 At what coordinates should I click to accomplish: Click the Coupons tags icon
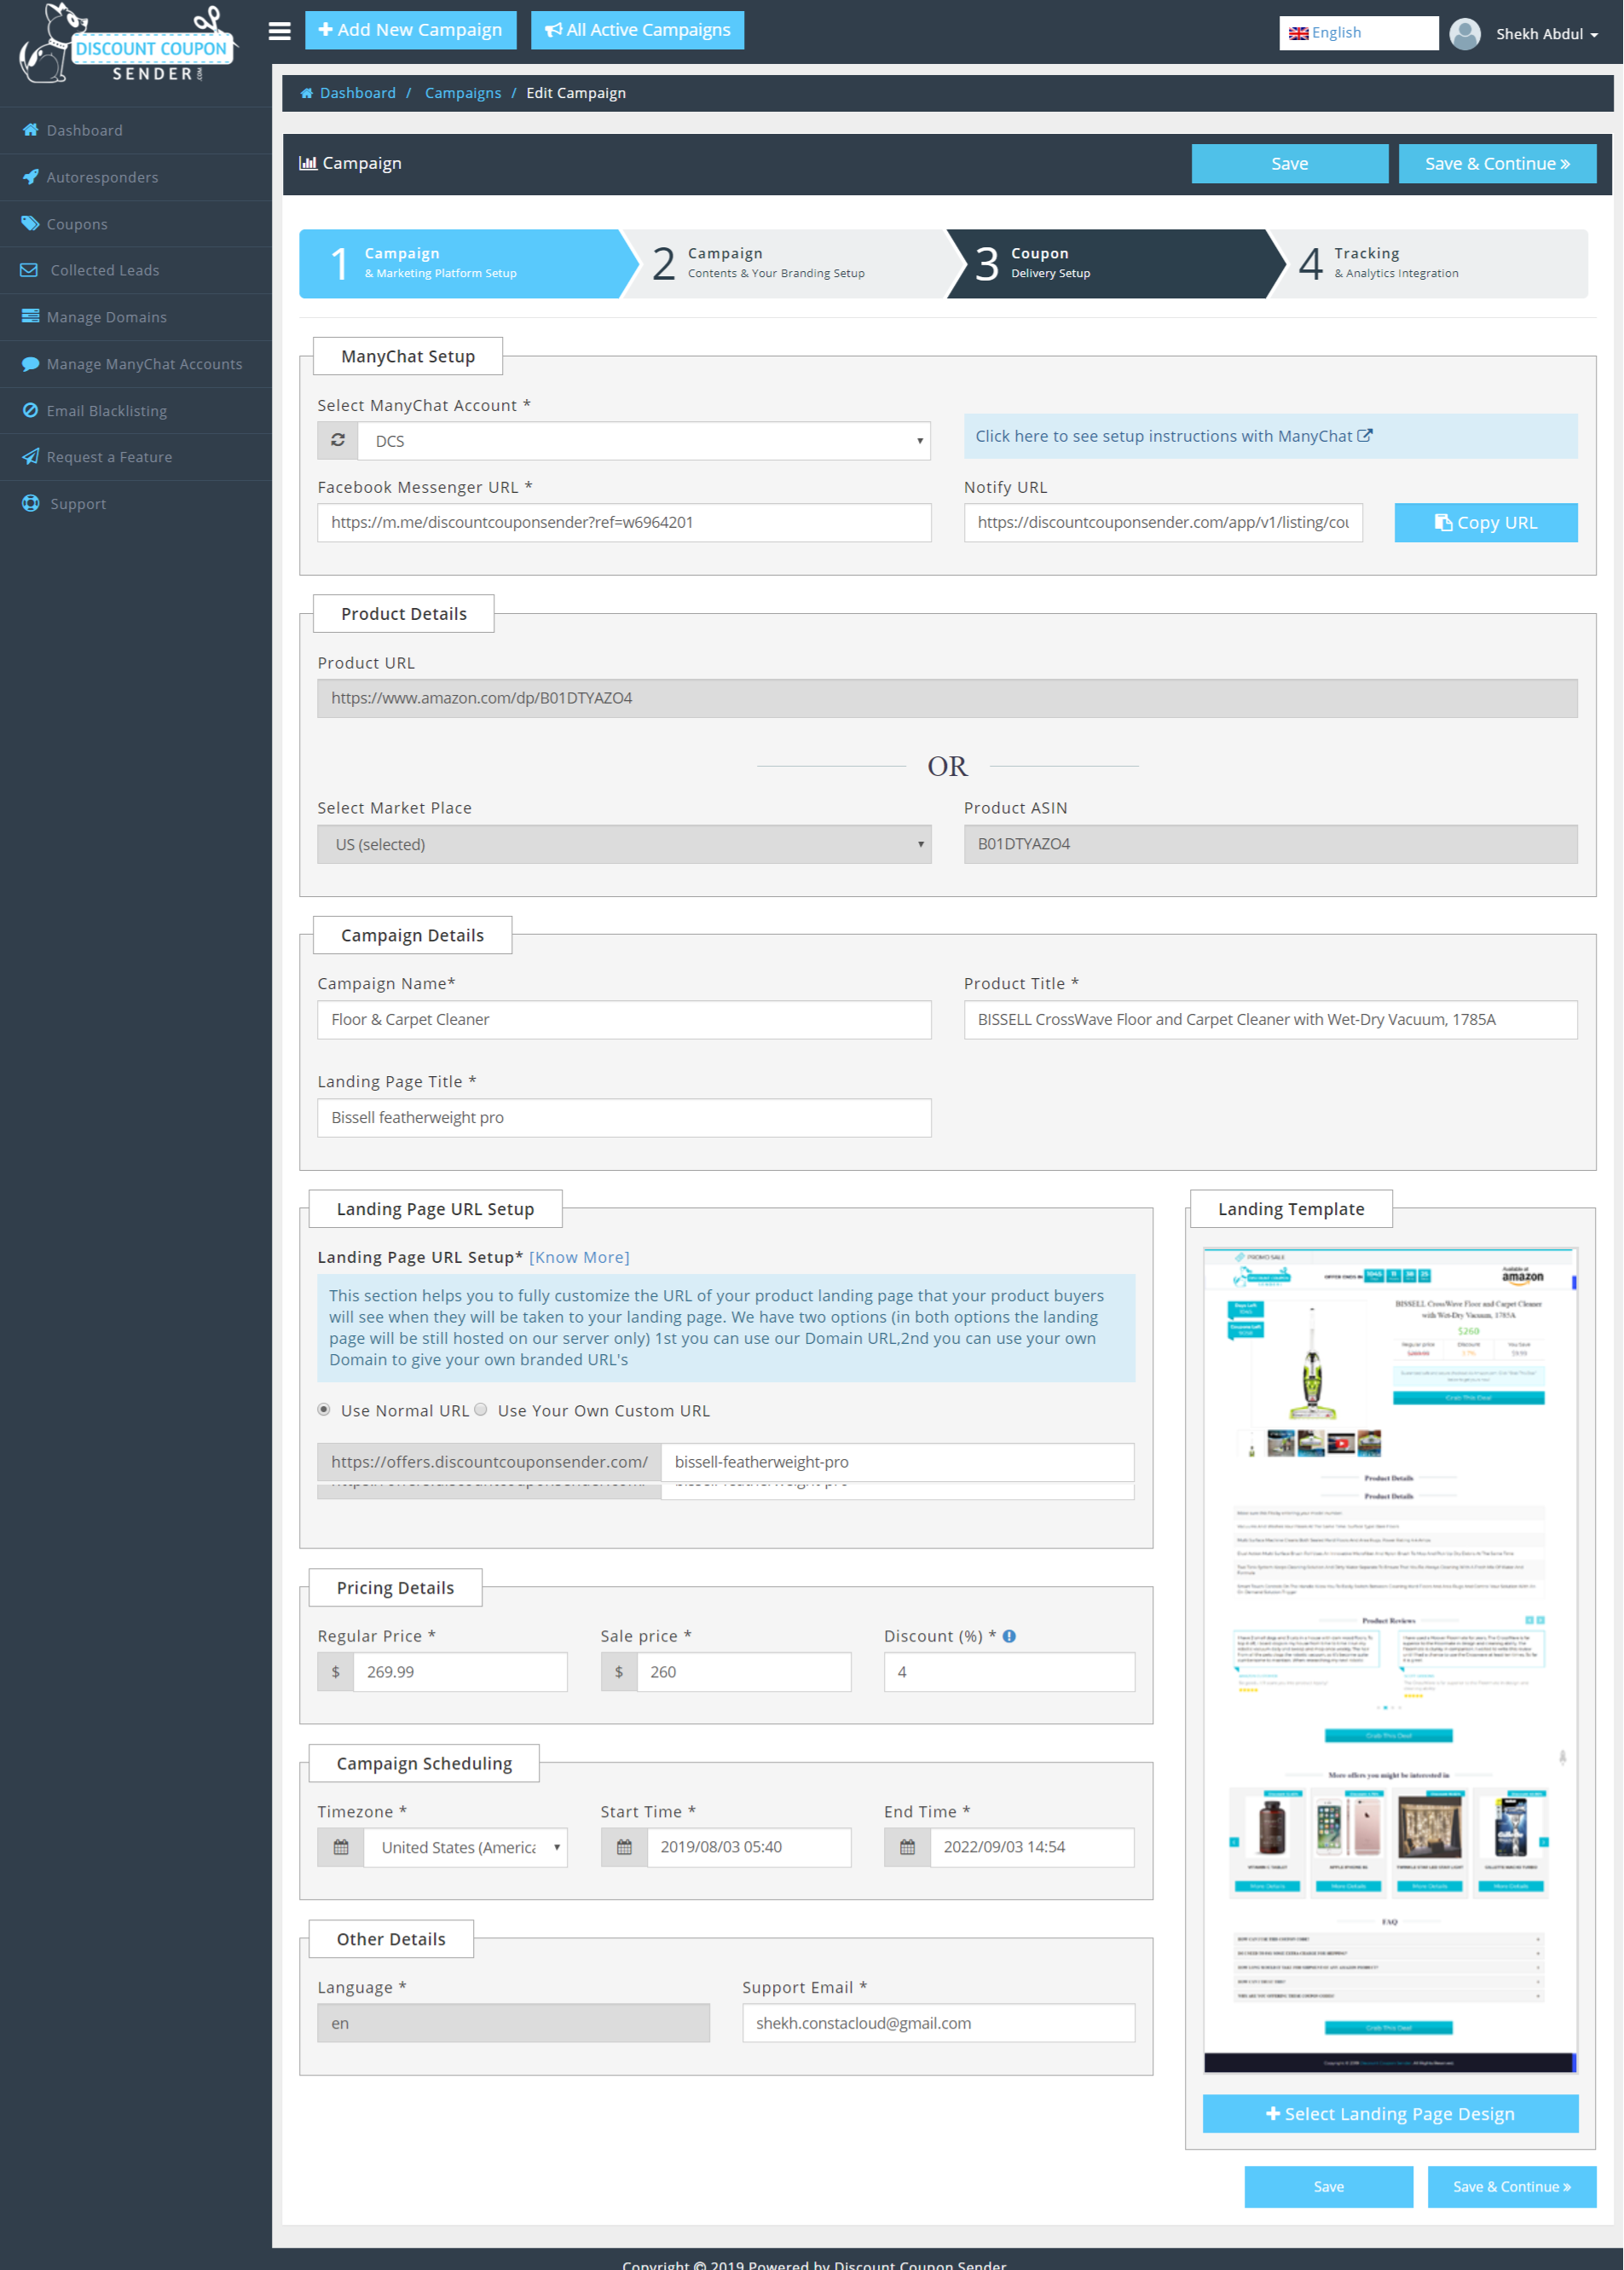coord(30,224)
